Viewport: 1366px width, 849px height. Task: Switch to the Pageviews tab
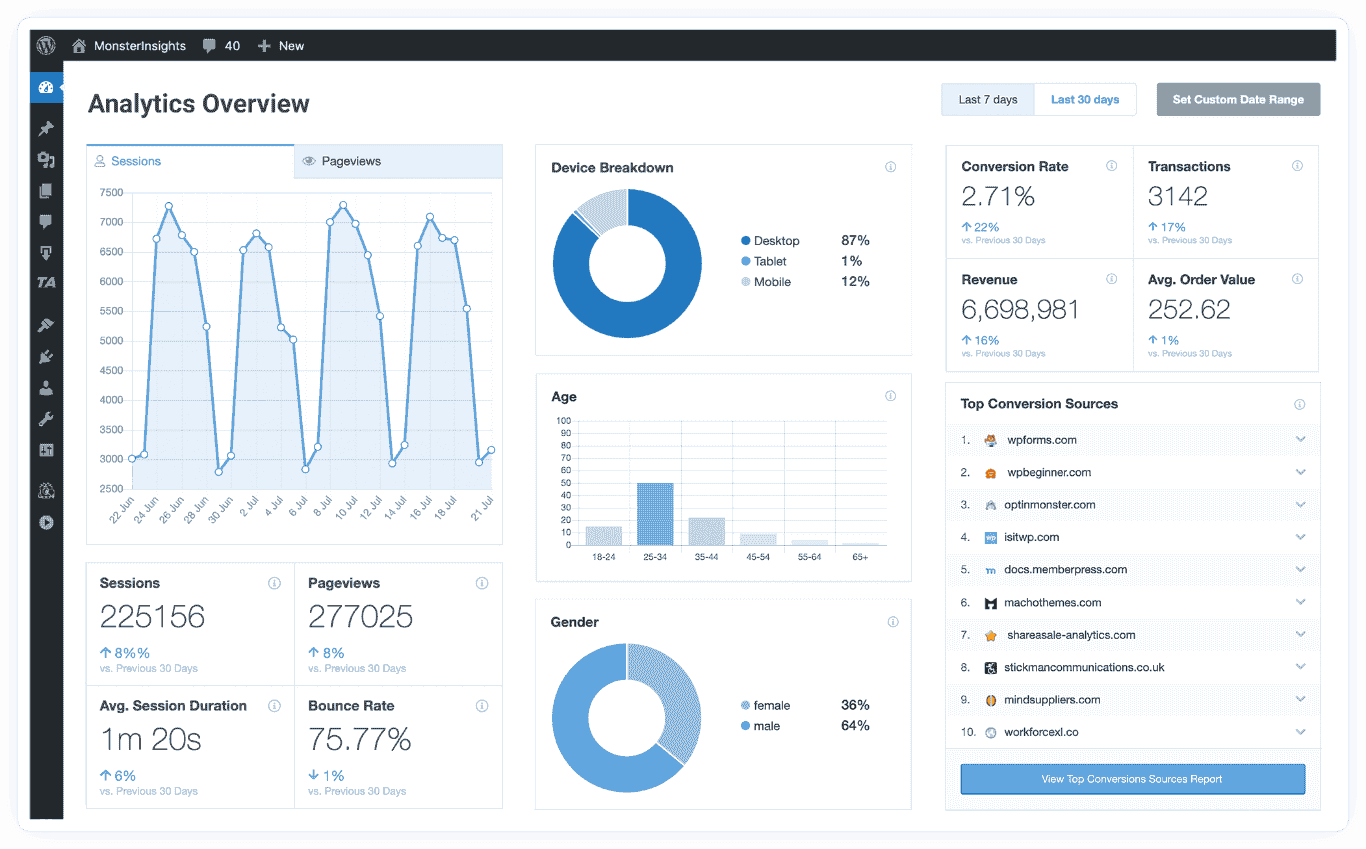tap(345, 160)
